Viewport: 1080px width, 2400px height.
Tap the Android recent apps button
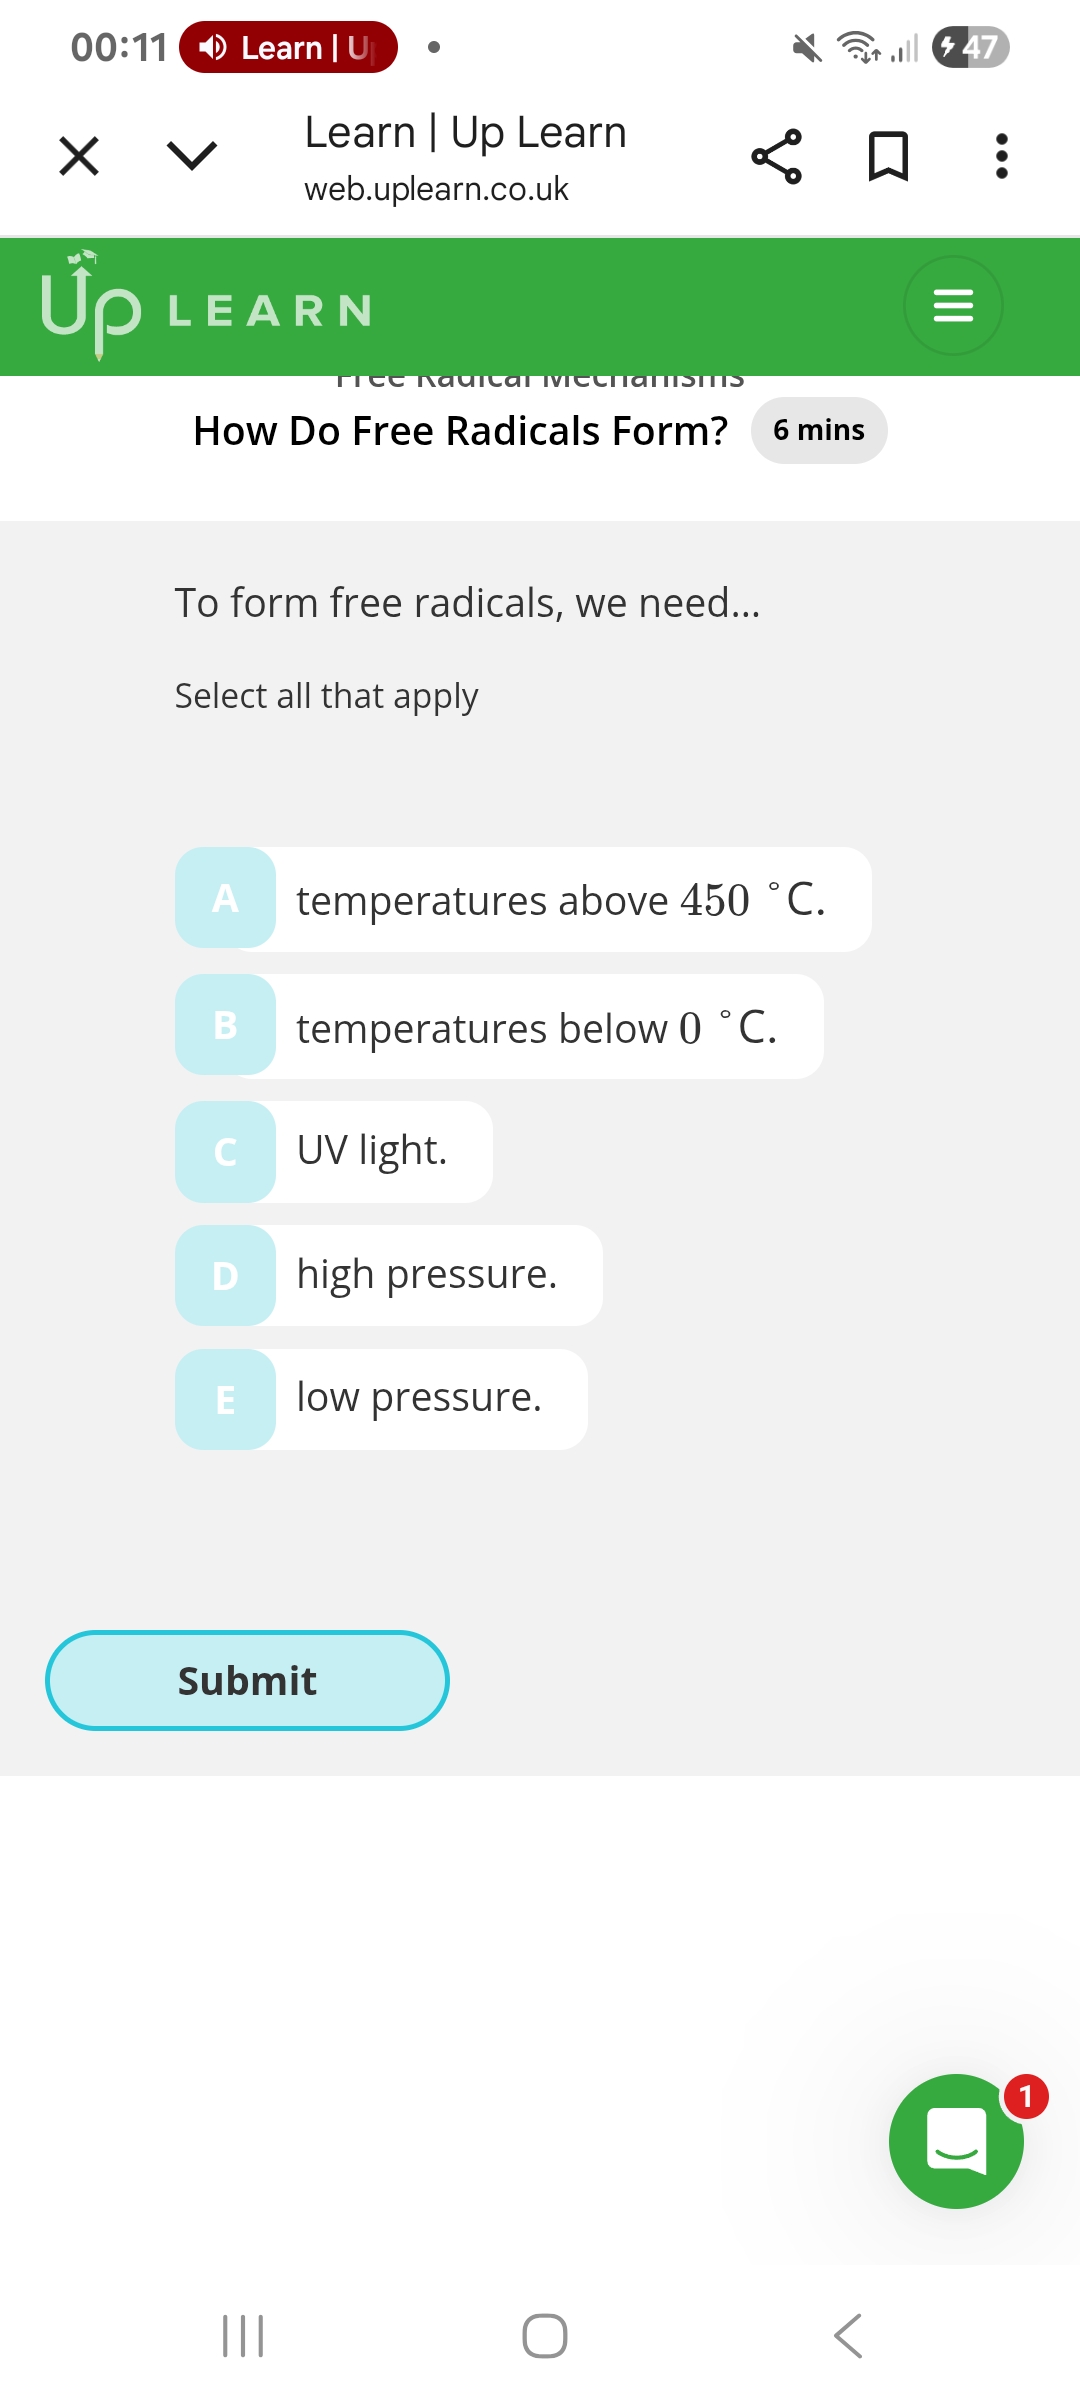[243, 2336]
